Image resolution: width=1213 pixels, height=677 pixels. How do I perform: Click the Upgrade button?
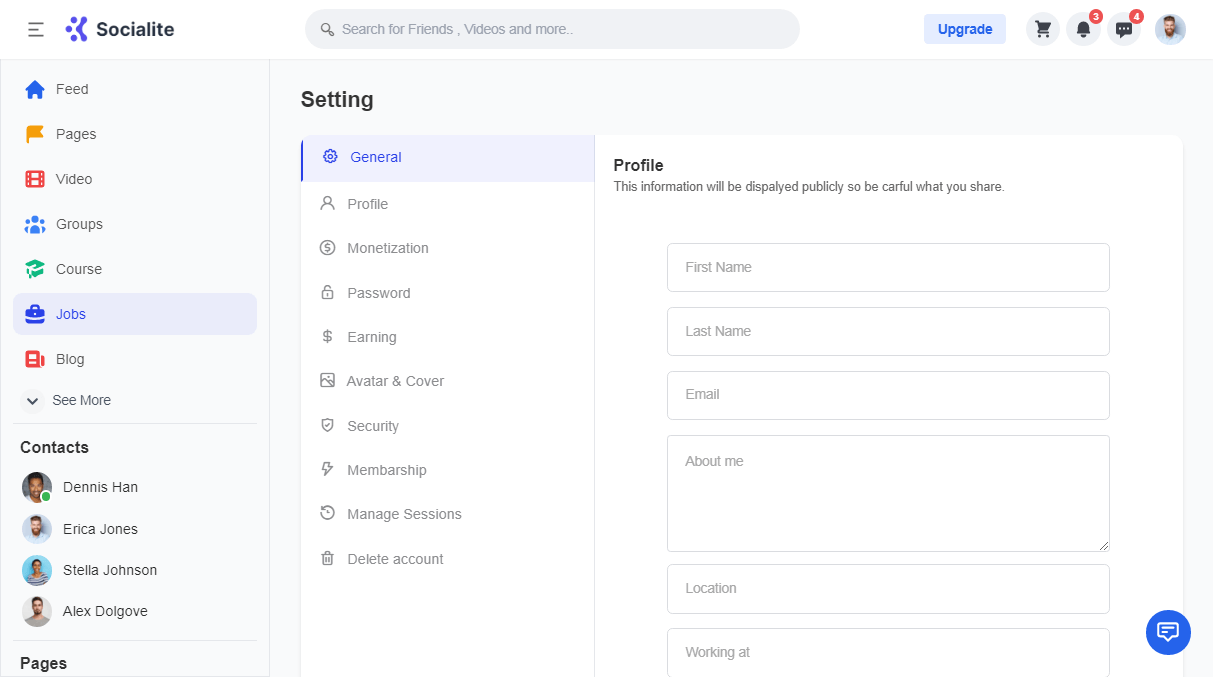pyautogui.click(x=964, y=29)
